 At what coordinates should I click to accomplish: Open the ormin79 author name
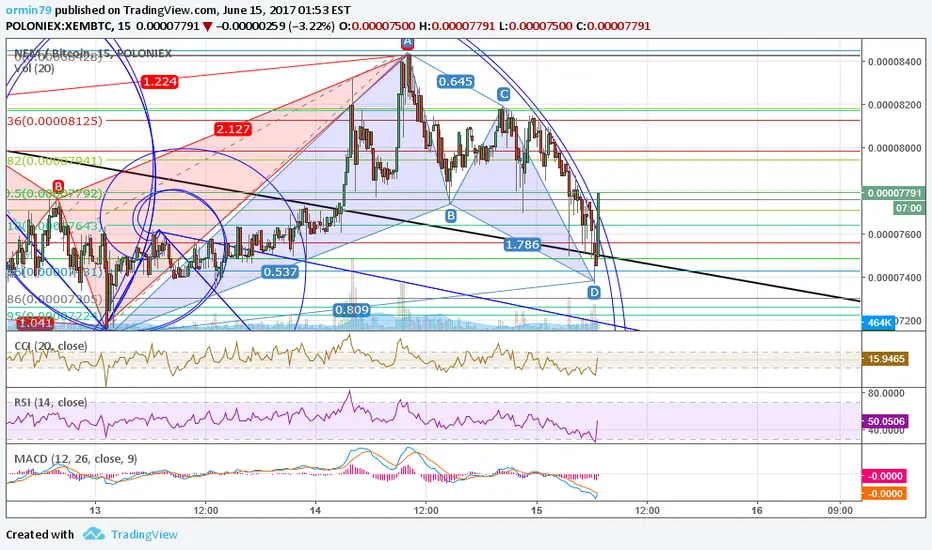tap(30, 10)
